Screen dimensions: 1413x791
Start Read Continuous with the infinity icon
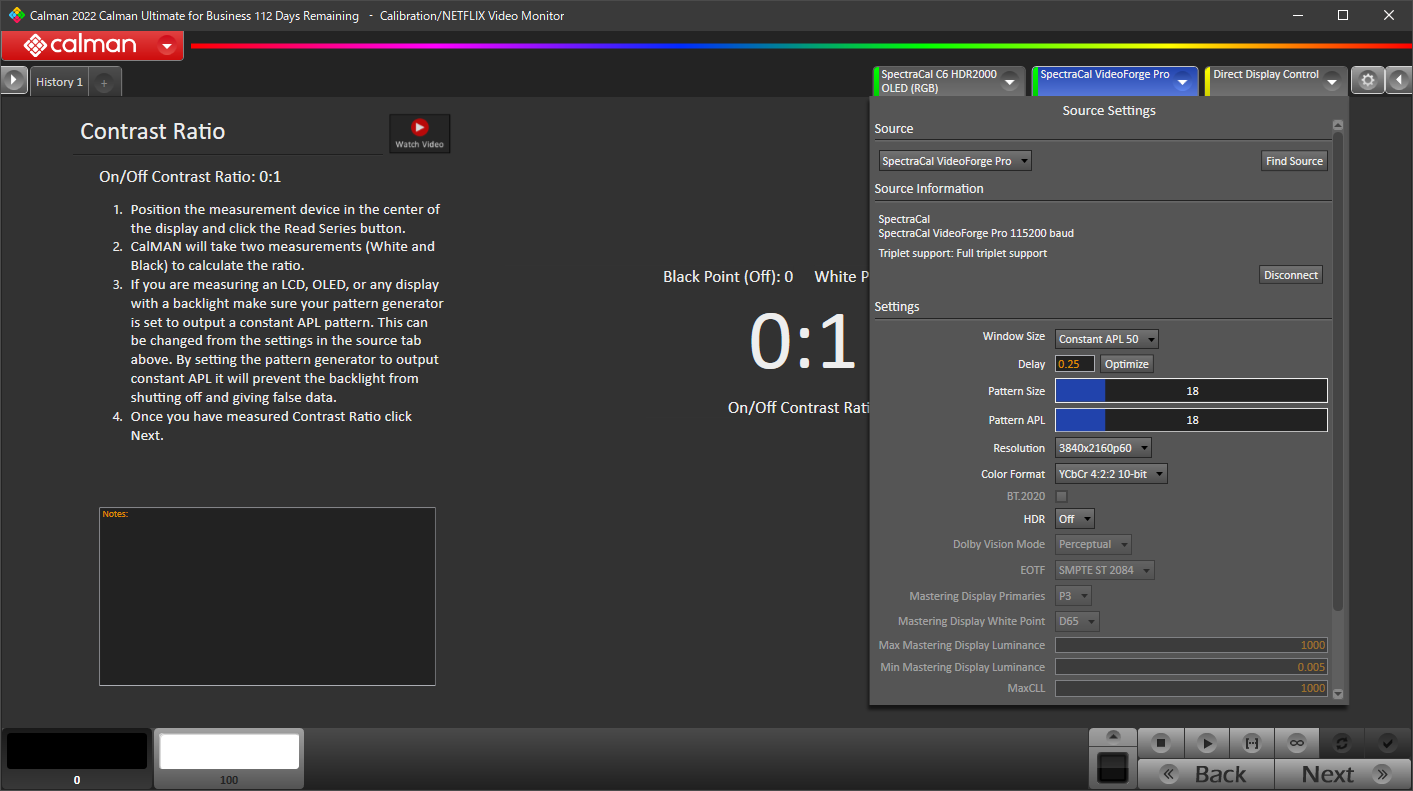pos(1296,743)
